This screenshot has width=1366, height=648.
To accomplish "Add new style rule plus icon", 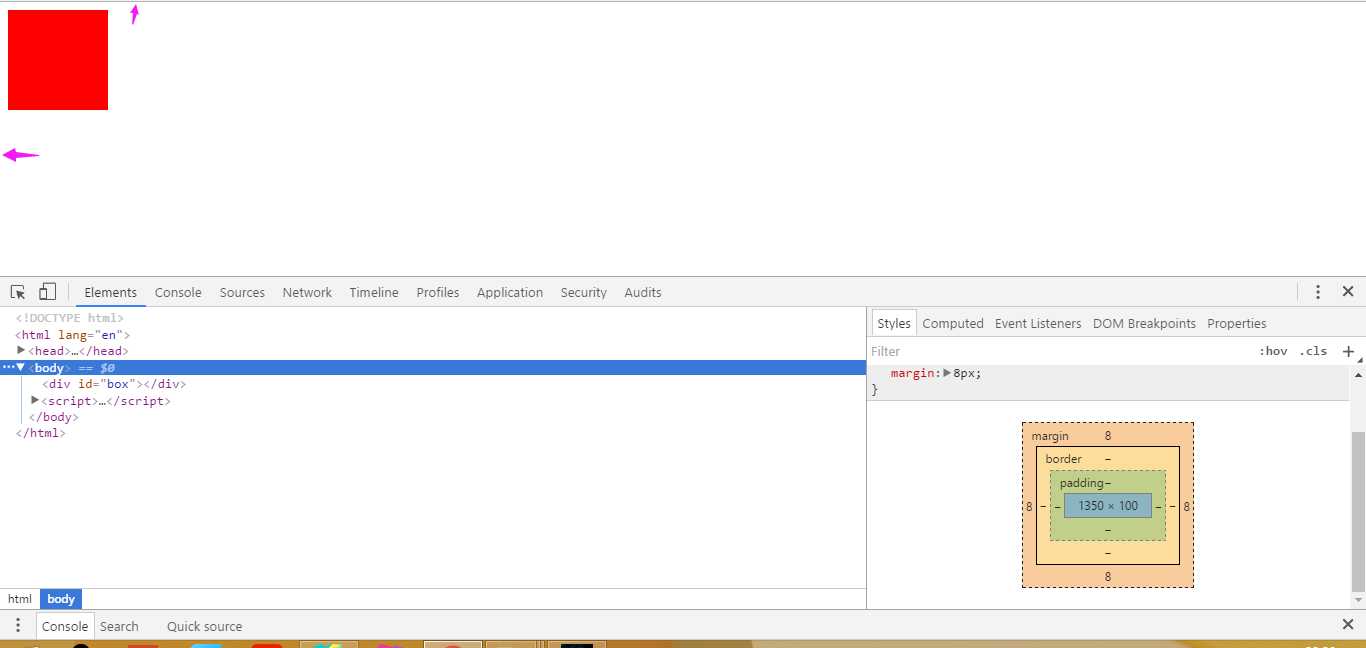I will point(1348,351).
